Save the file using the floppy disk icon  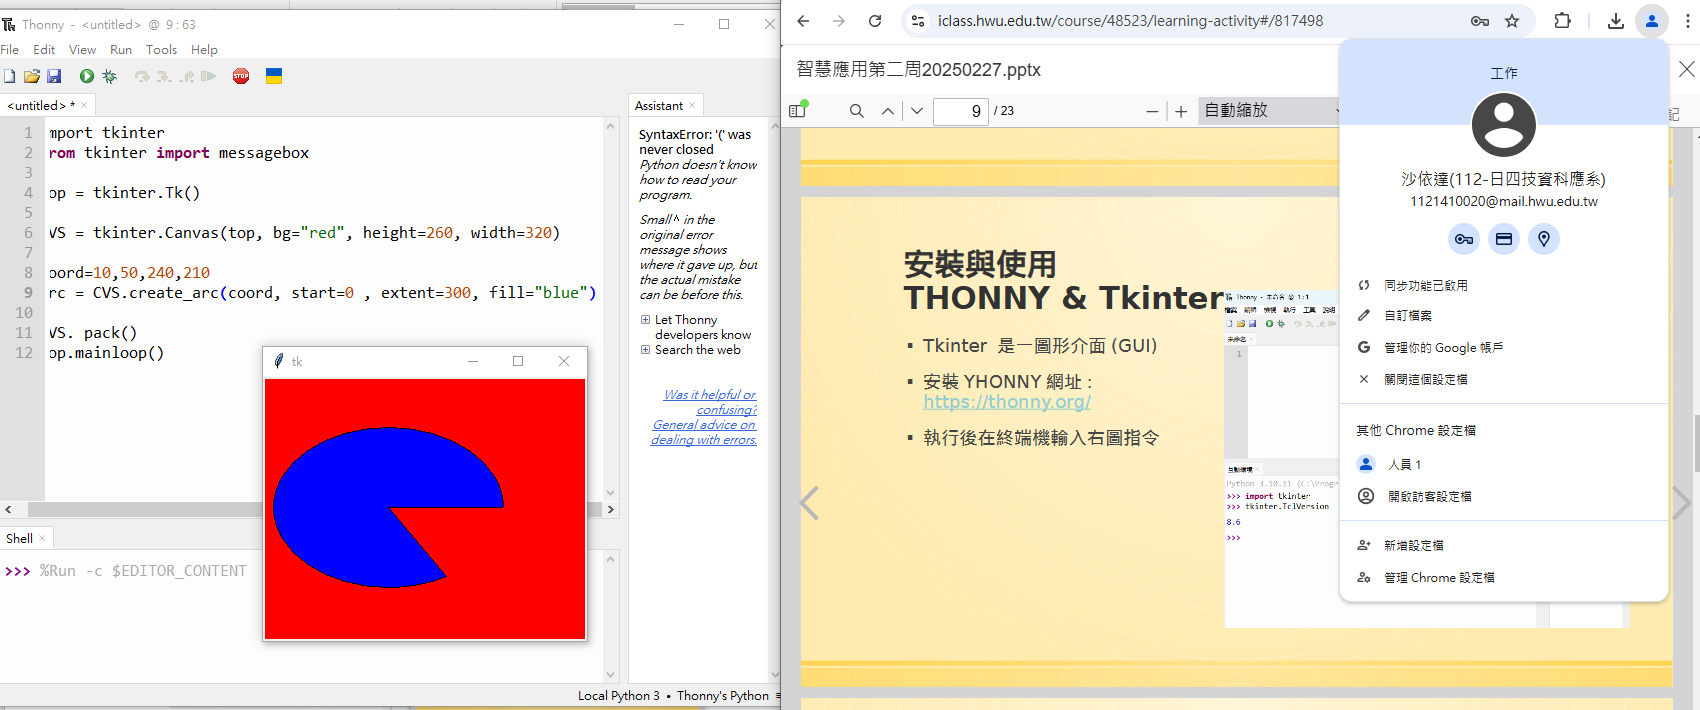click(x=54, y=76)
